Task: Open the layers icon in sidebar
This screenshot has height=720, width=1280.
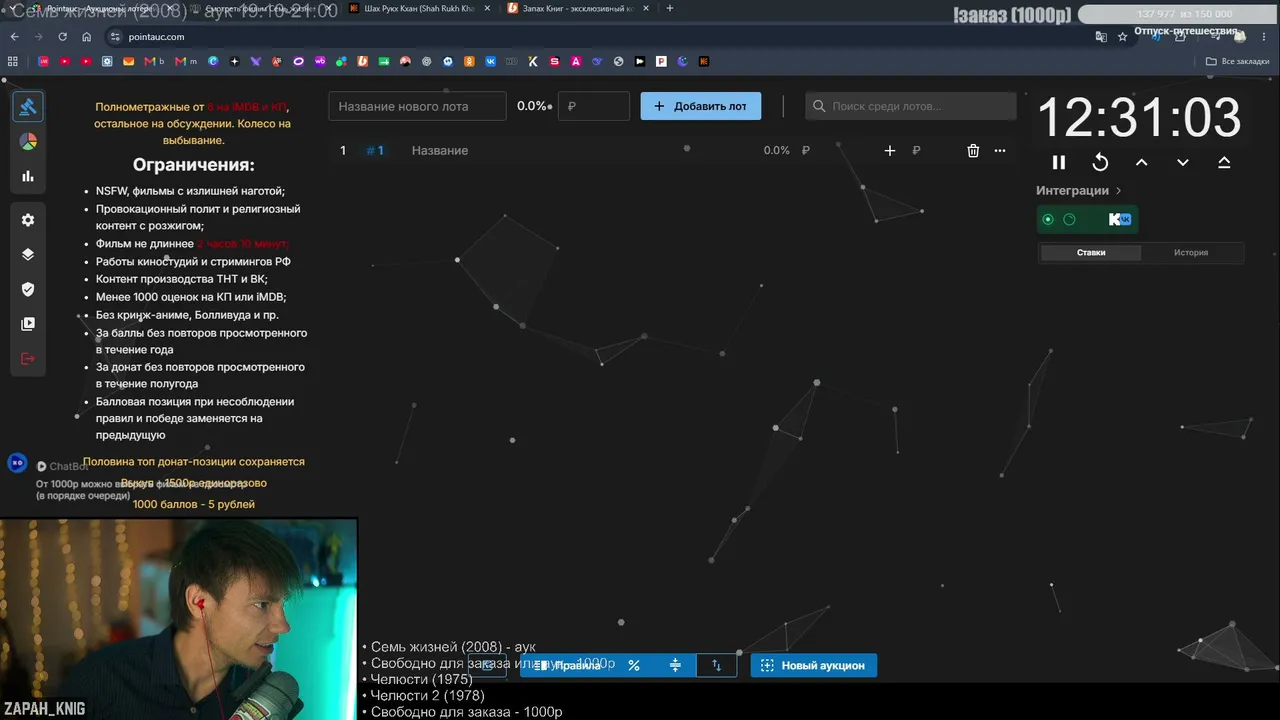Action: tap(28, 254)
